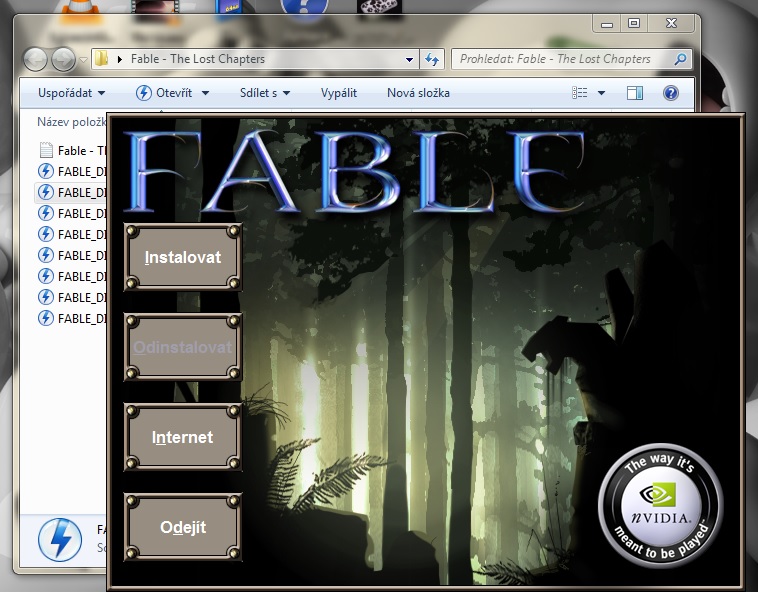Image resolution: width=758 pixels, height=592 pixels.
Task: Close the Explorer window
Action: [671, 23]
